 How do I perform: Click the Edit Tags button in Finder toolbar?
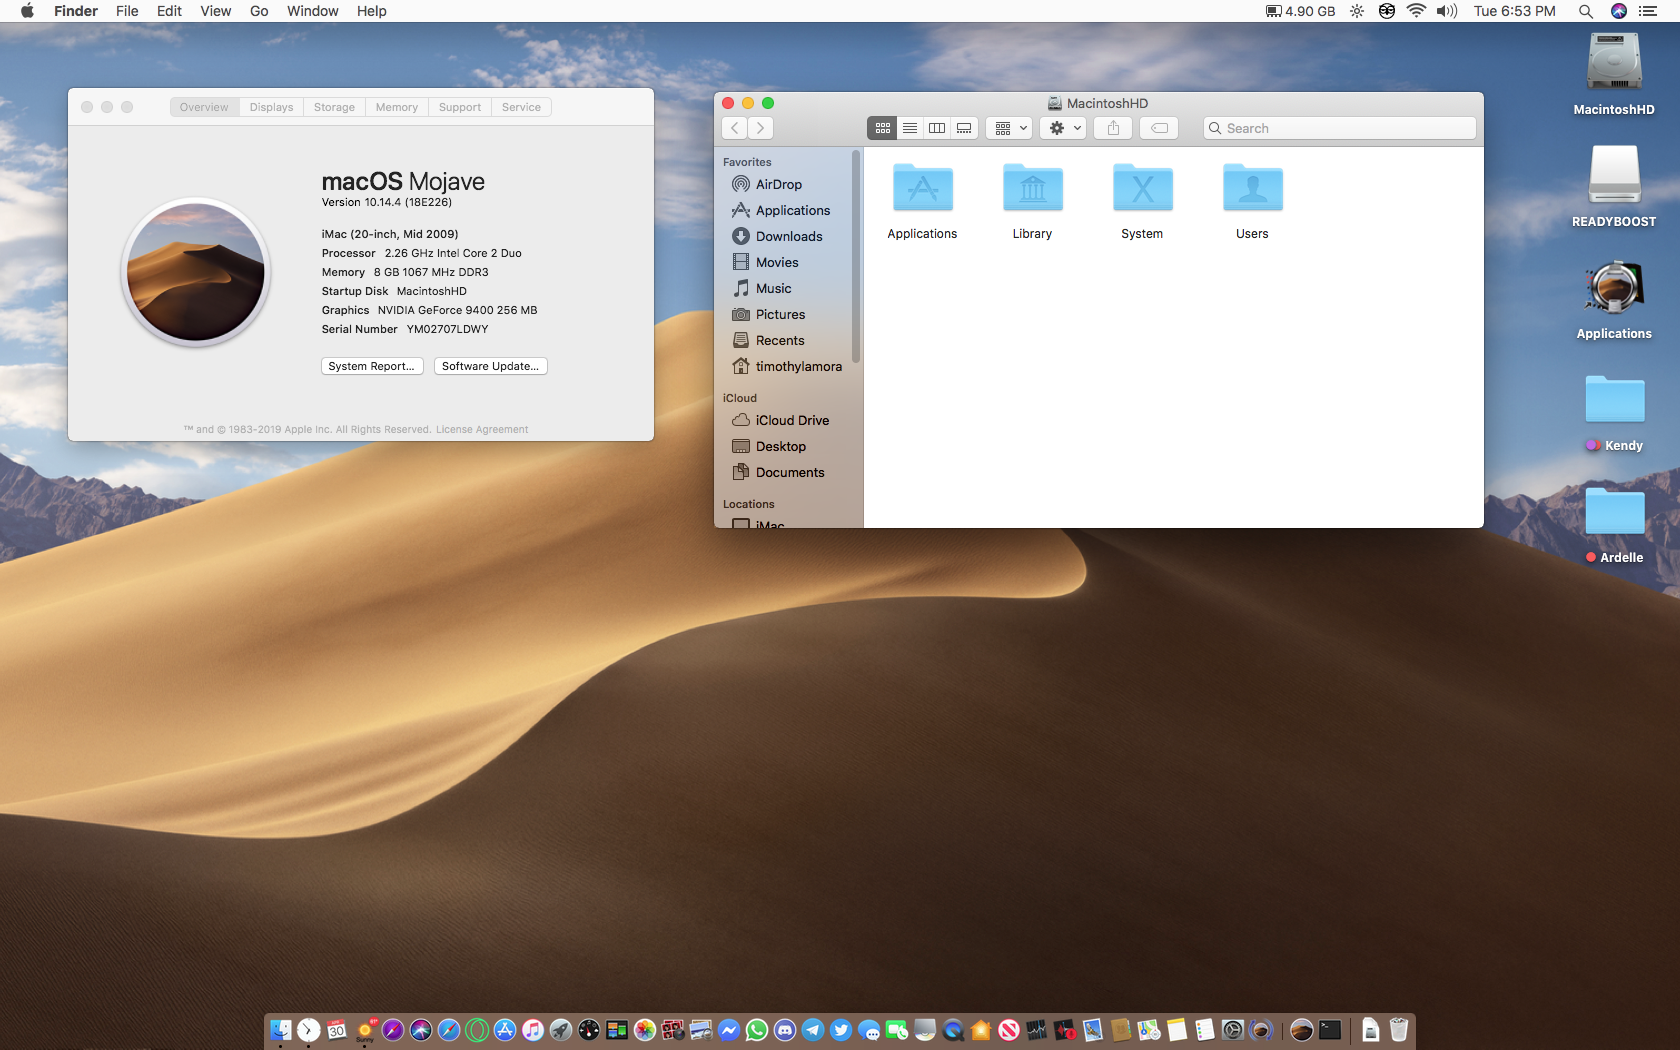point(1159,128)
